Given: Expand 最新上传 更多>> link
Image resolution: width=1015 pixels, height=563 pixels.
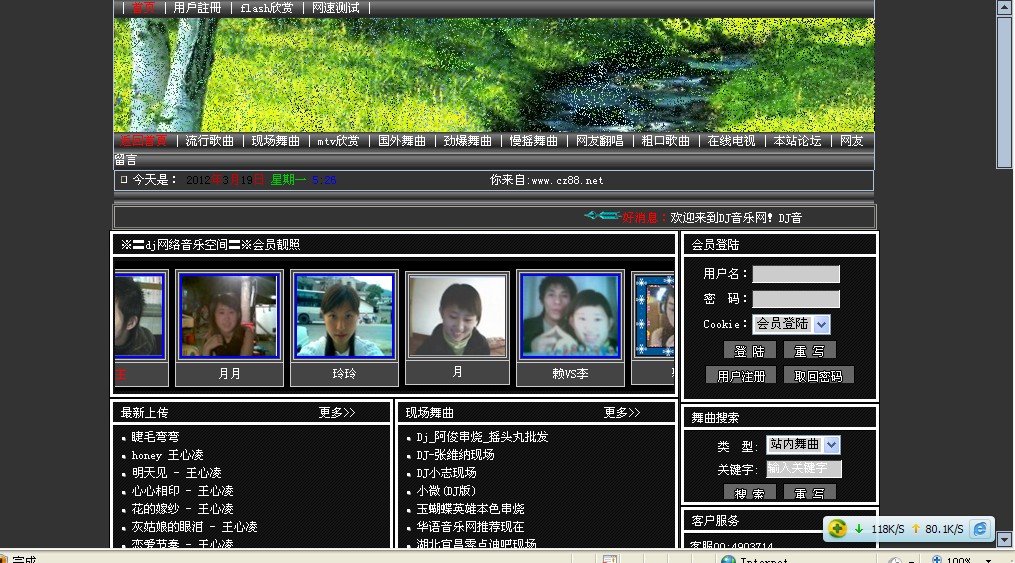Looking at the screenshot, I should click(x=337, y=412).
